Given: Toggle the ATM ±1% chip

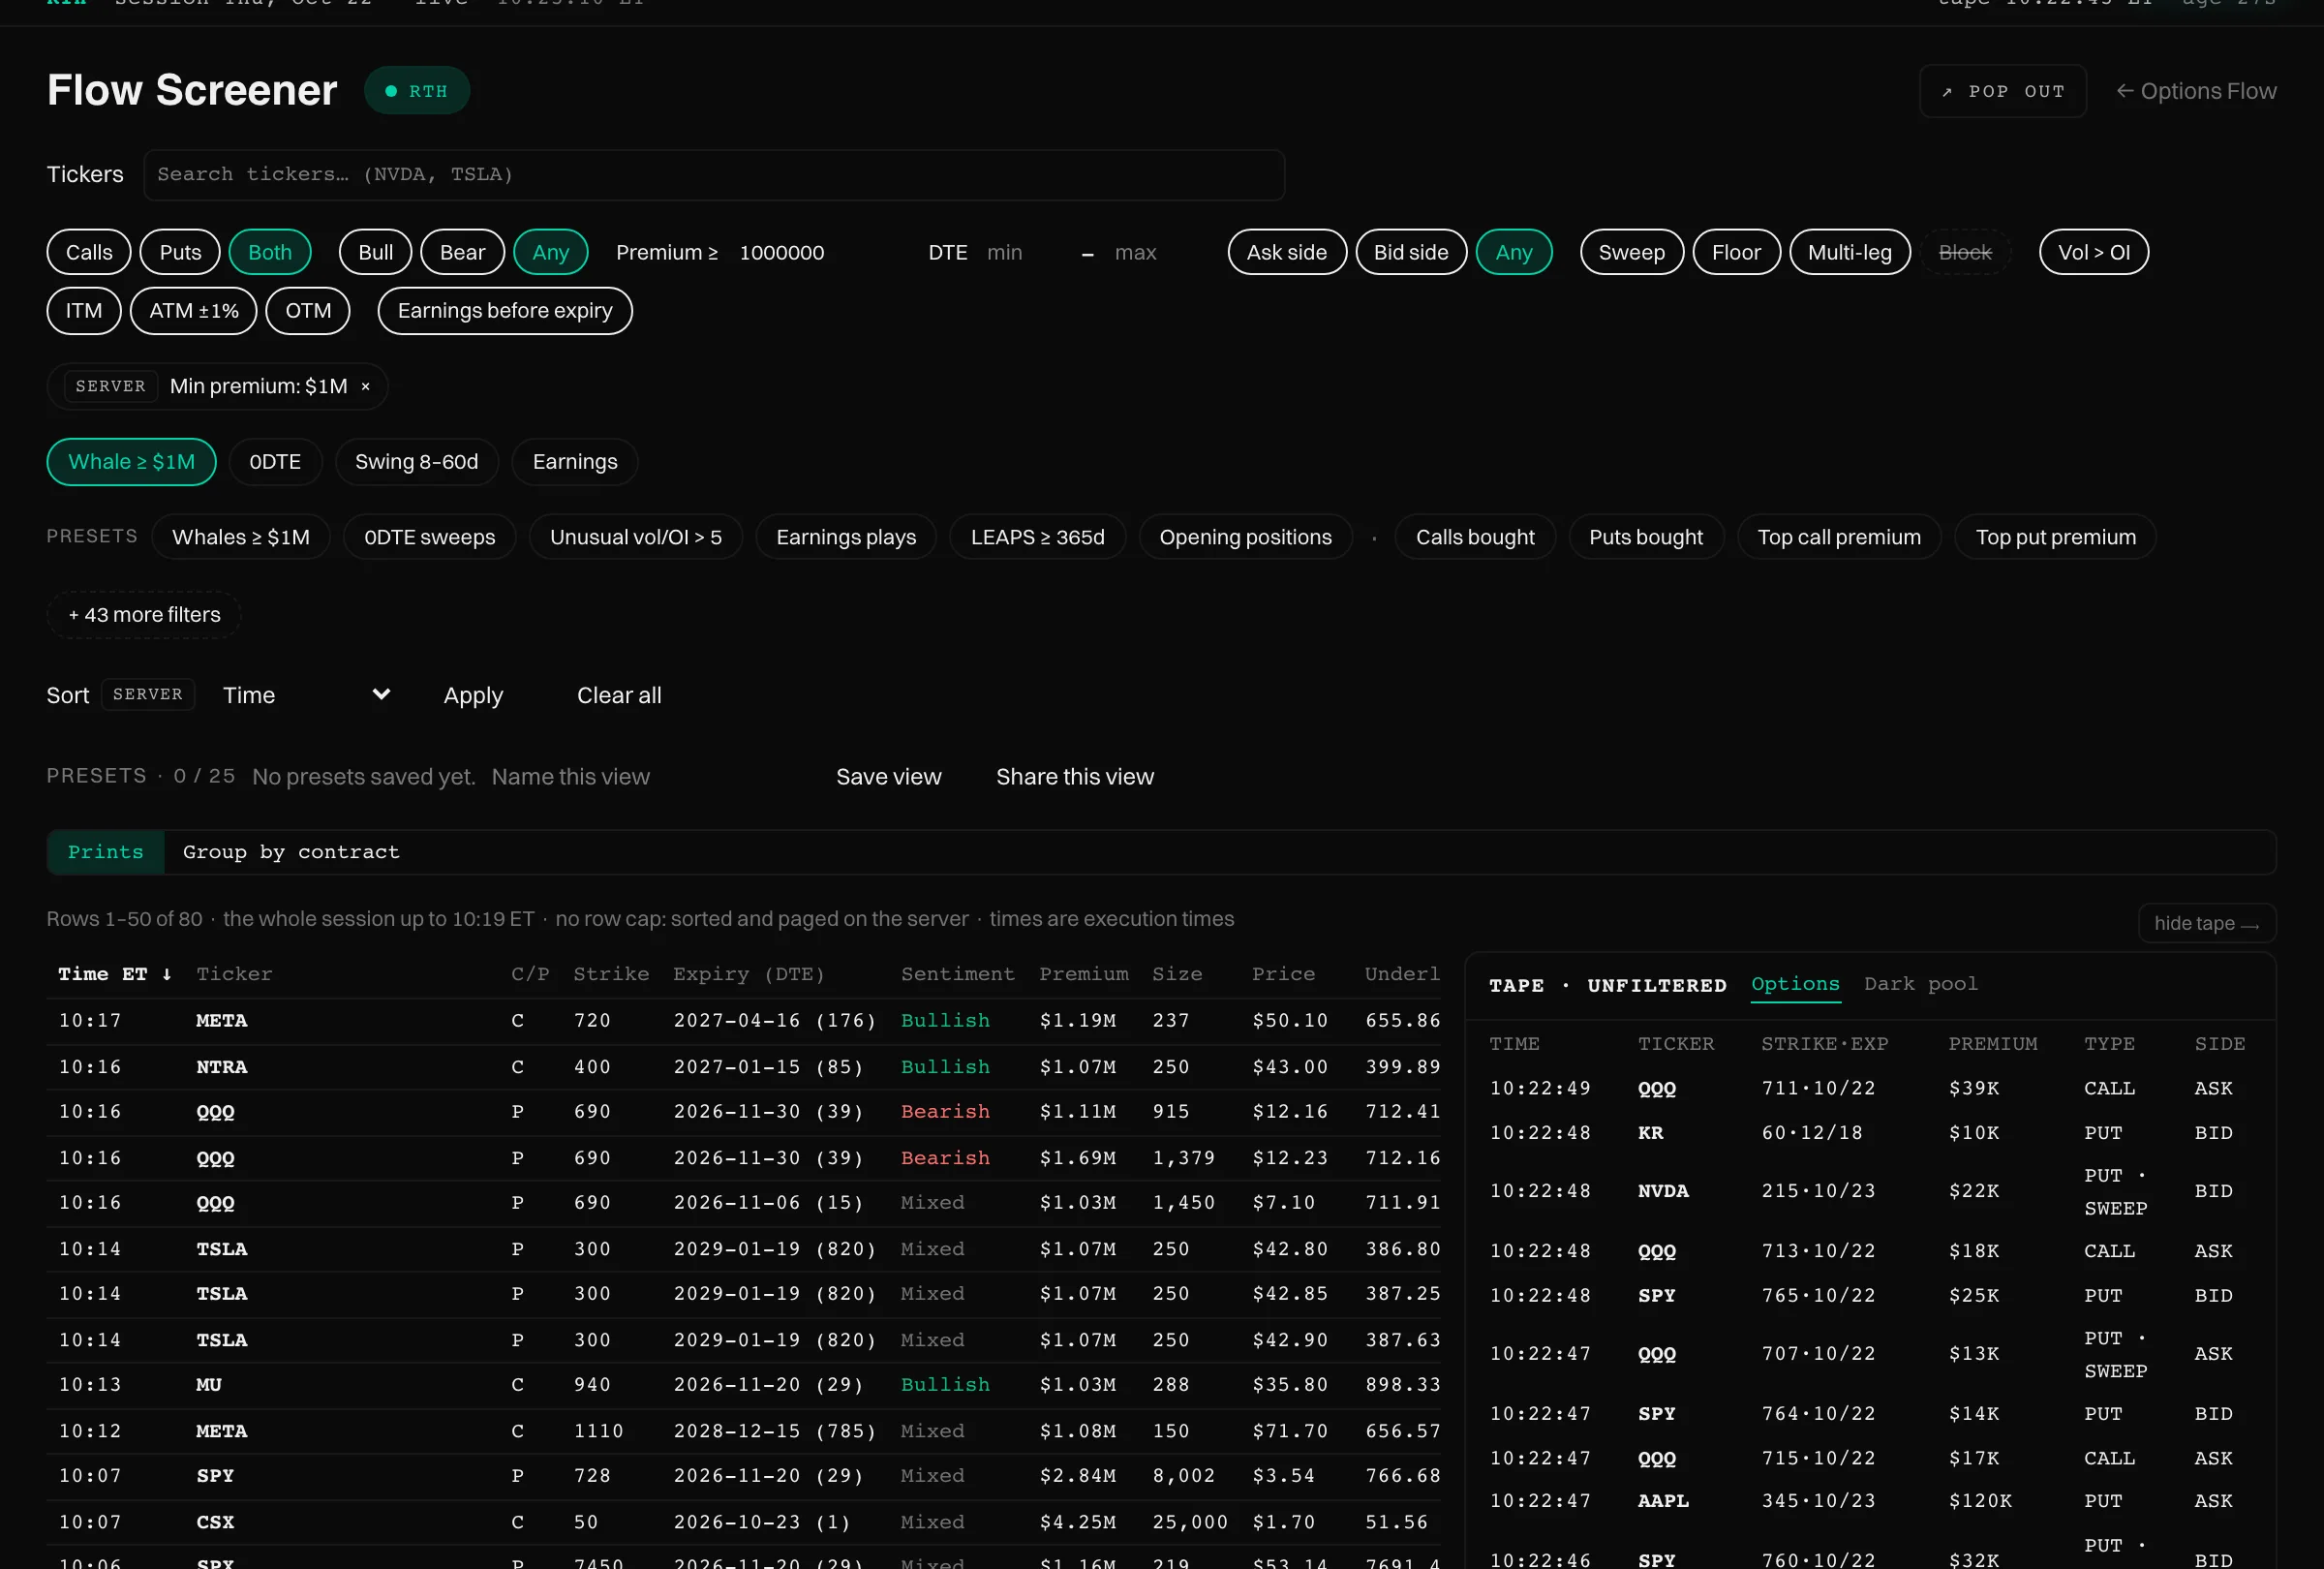Looking at the screenshot, I should click(194, 311).
